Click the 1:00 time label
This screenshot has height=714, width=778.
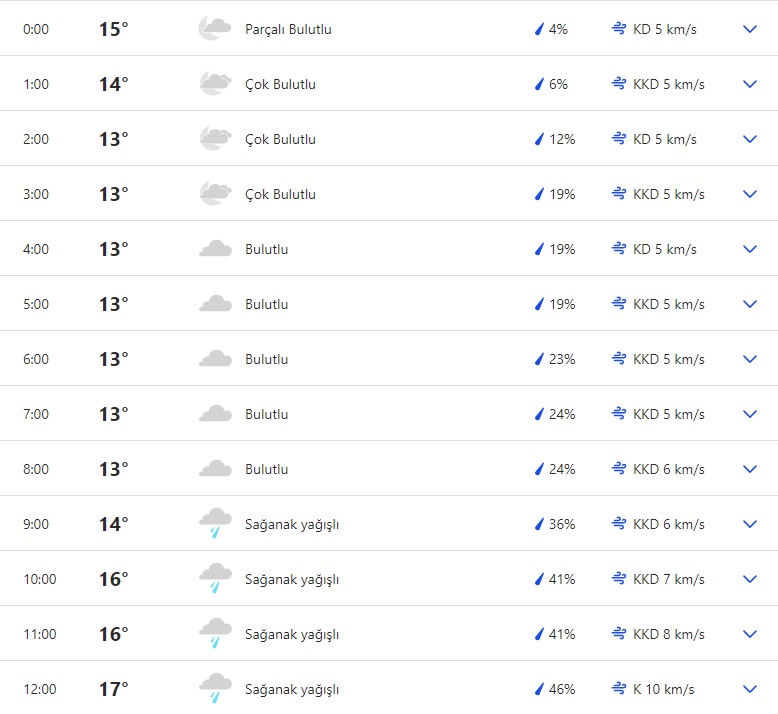36,84
